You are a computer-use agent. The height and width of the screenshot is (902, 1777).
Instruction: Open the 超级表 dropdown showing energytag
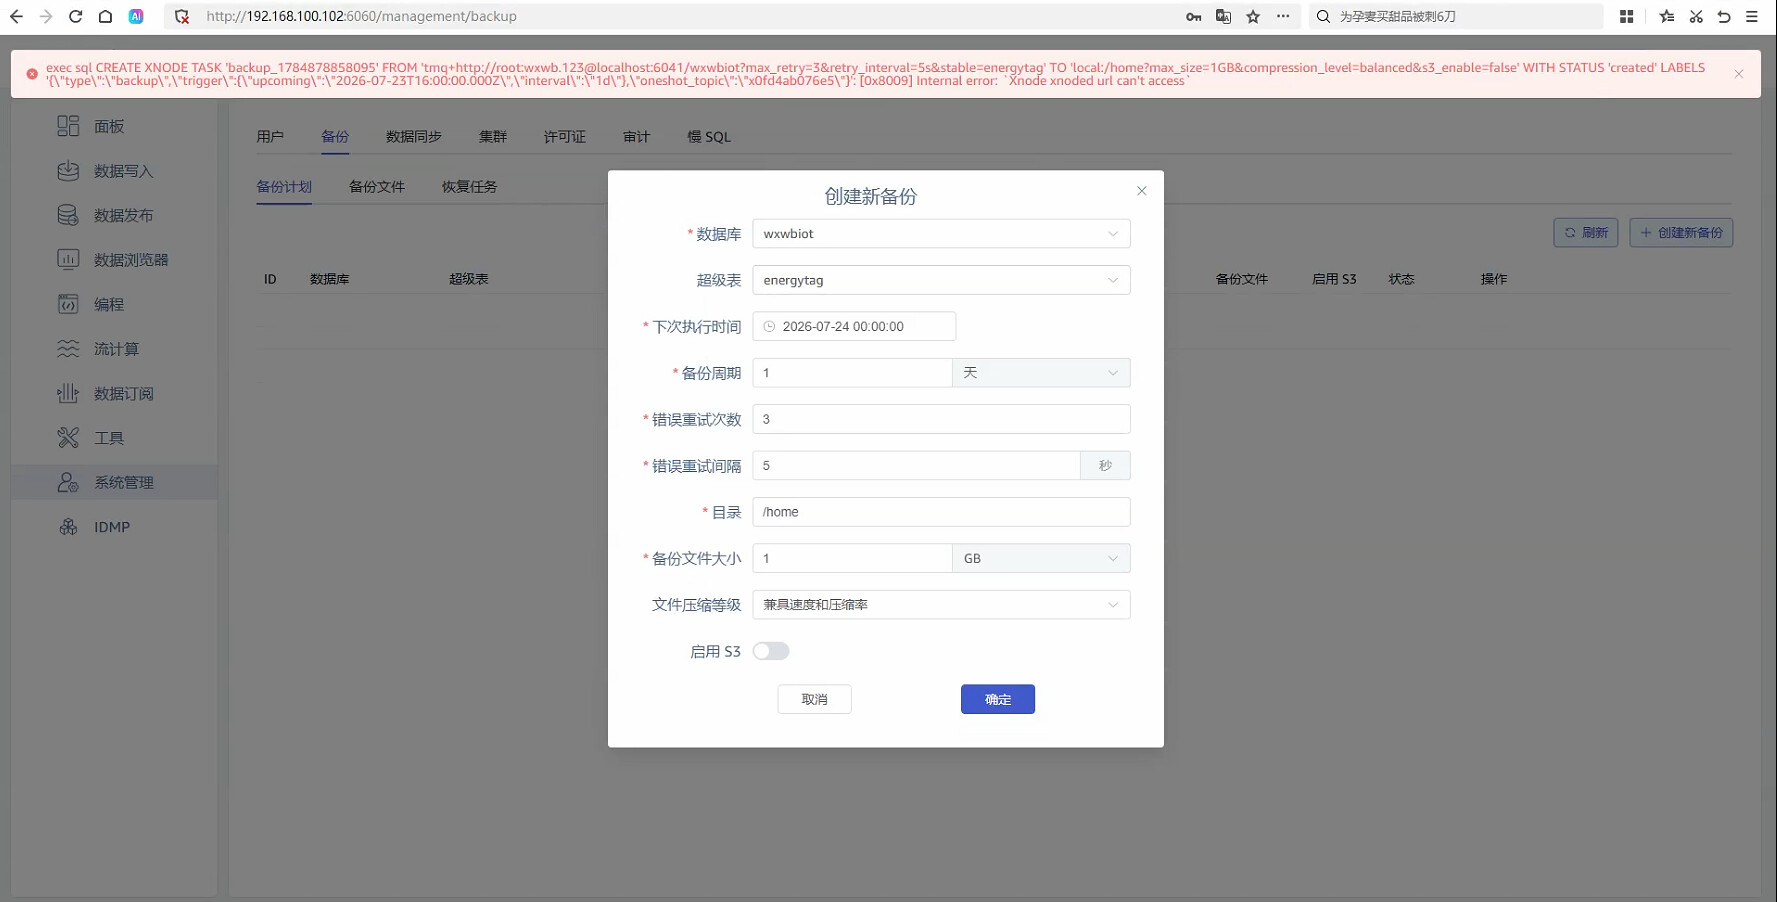click(941, 280)
